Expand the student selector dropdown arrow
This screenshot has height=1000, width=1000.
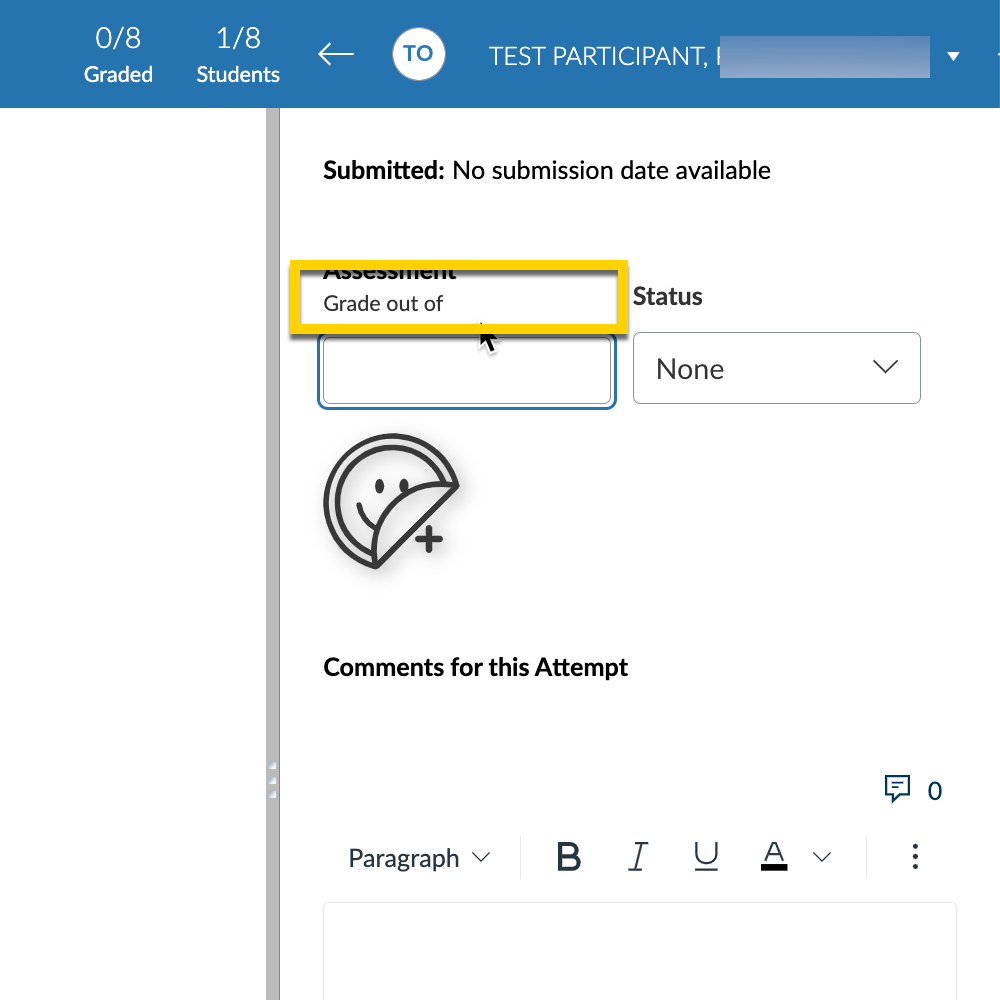953,56
